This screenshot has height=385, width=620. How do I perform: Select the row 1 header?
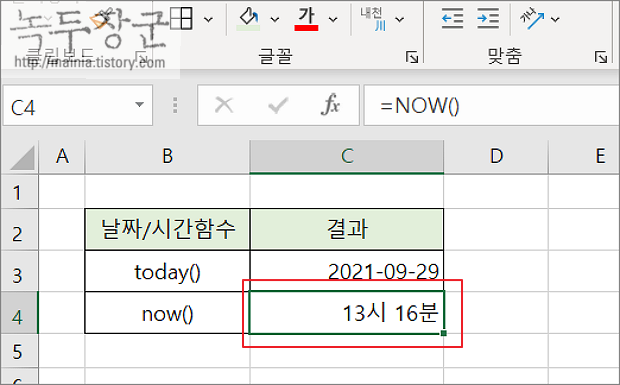pyautogui.click(x=19, y=192)
